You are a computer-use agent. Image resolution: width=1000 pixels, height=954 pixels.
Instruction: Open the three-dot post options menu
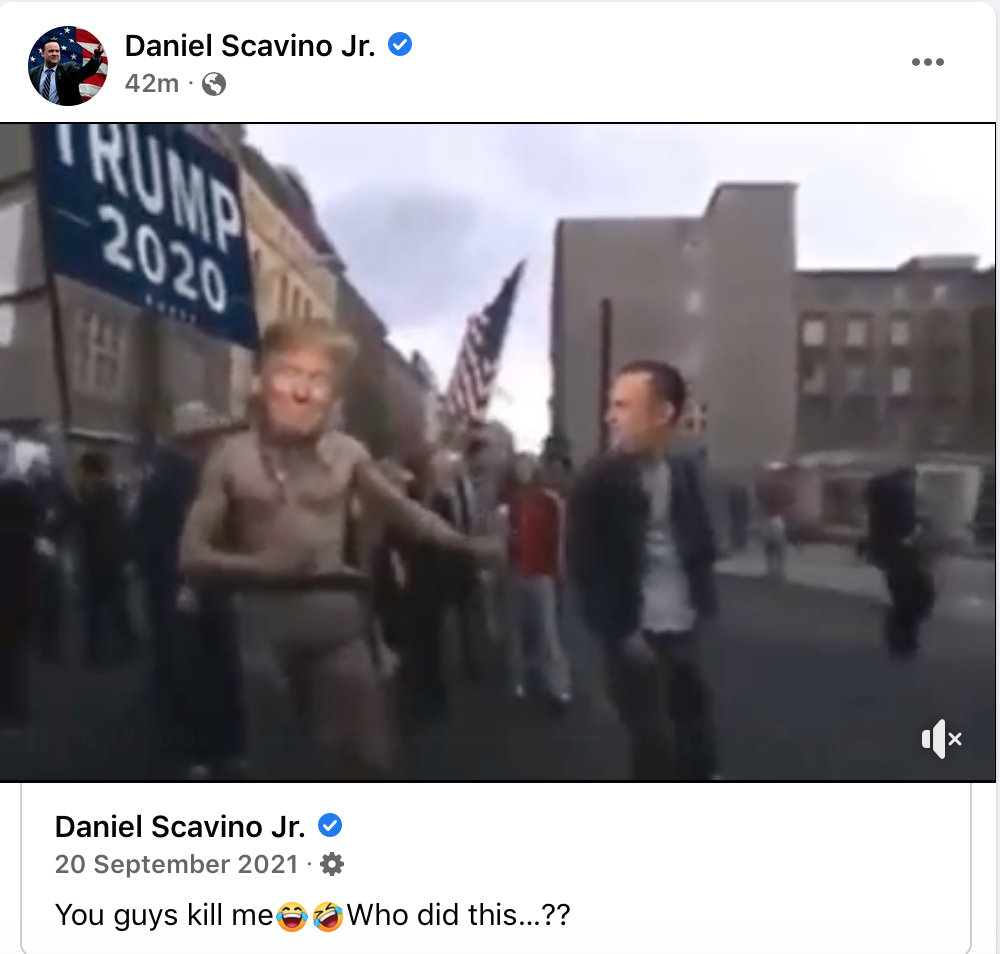coord(927,62)
